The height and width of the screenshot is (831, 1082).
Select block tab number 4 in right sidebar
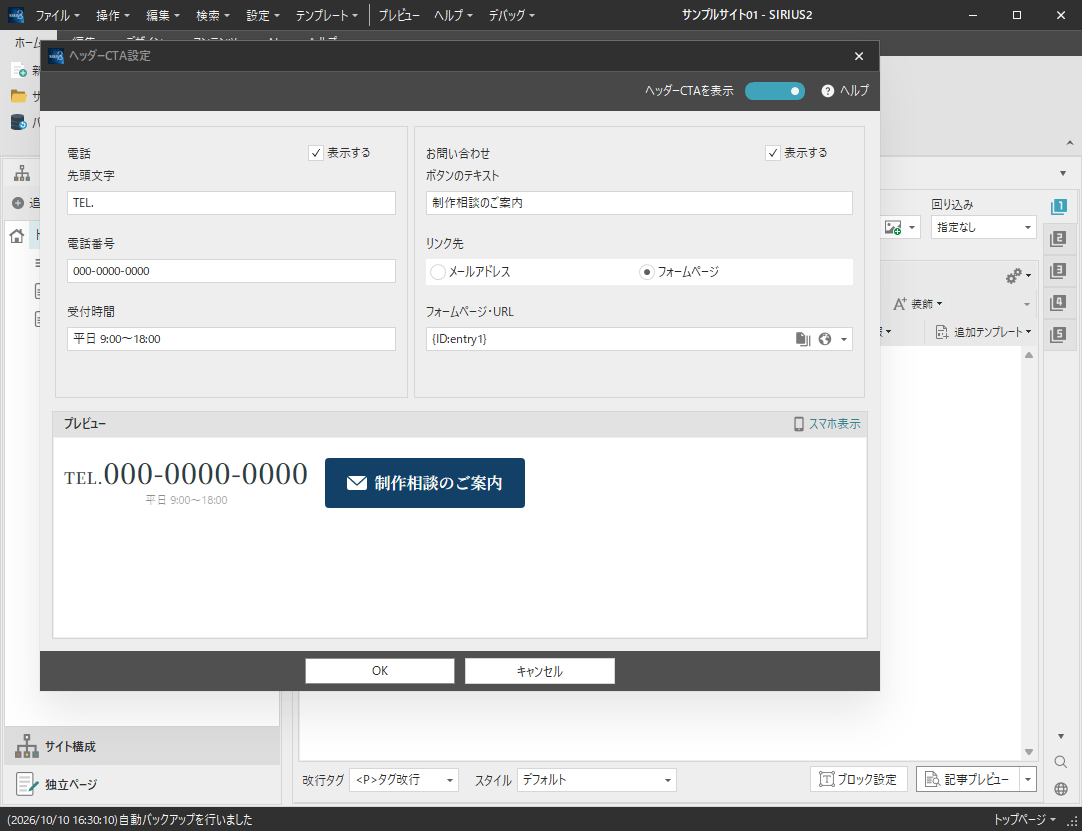pyautogui.click(x=1057, y=302)
